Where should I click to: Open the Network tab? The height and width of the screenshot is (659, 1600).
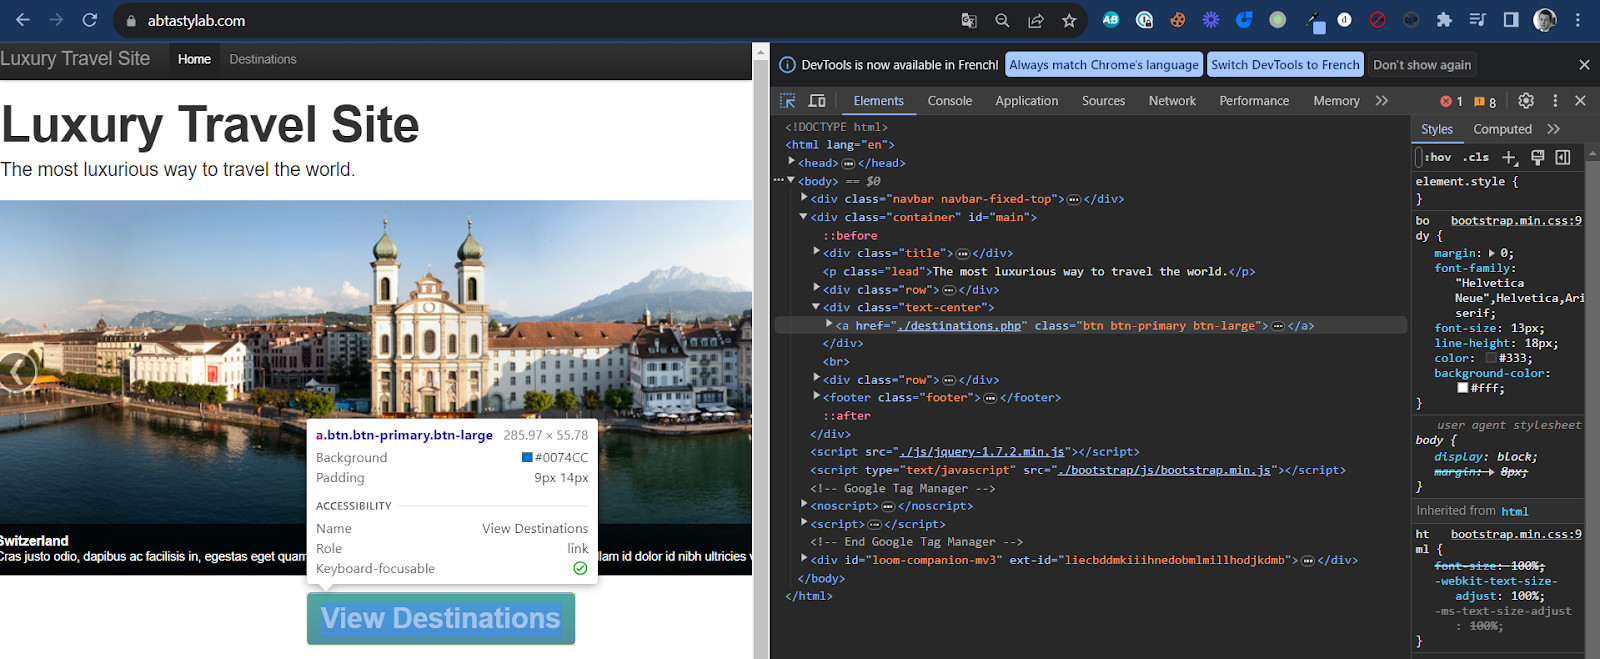1172,101
